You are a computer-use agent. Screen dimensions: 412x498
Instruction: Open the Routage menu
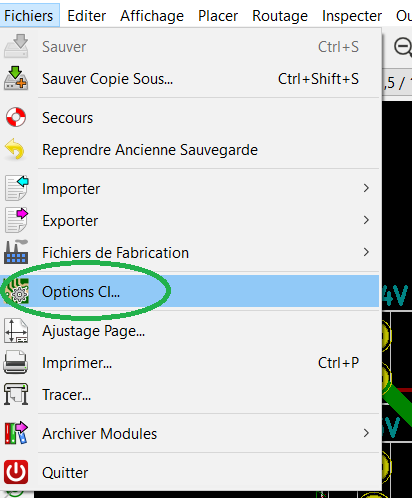[x=280, y=16]
